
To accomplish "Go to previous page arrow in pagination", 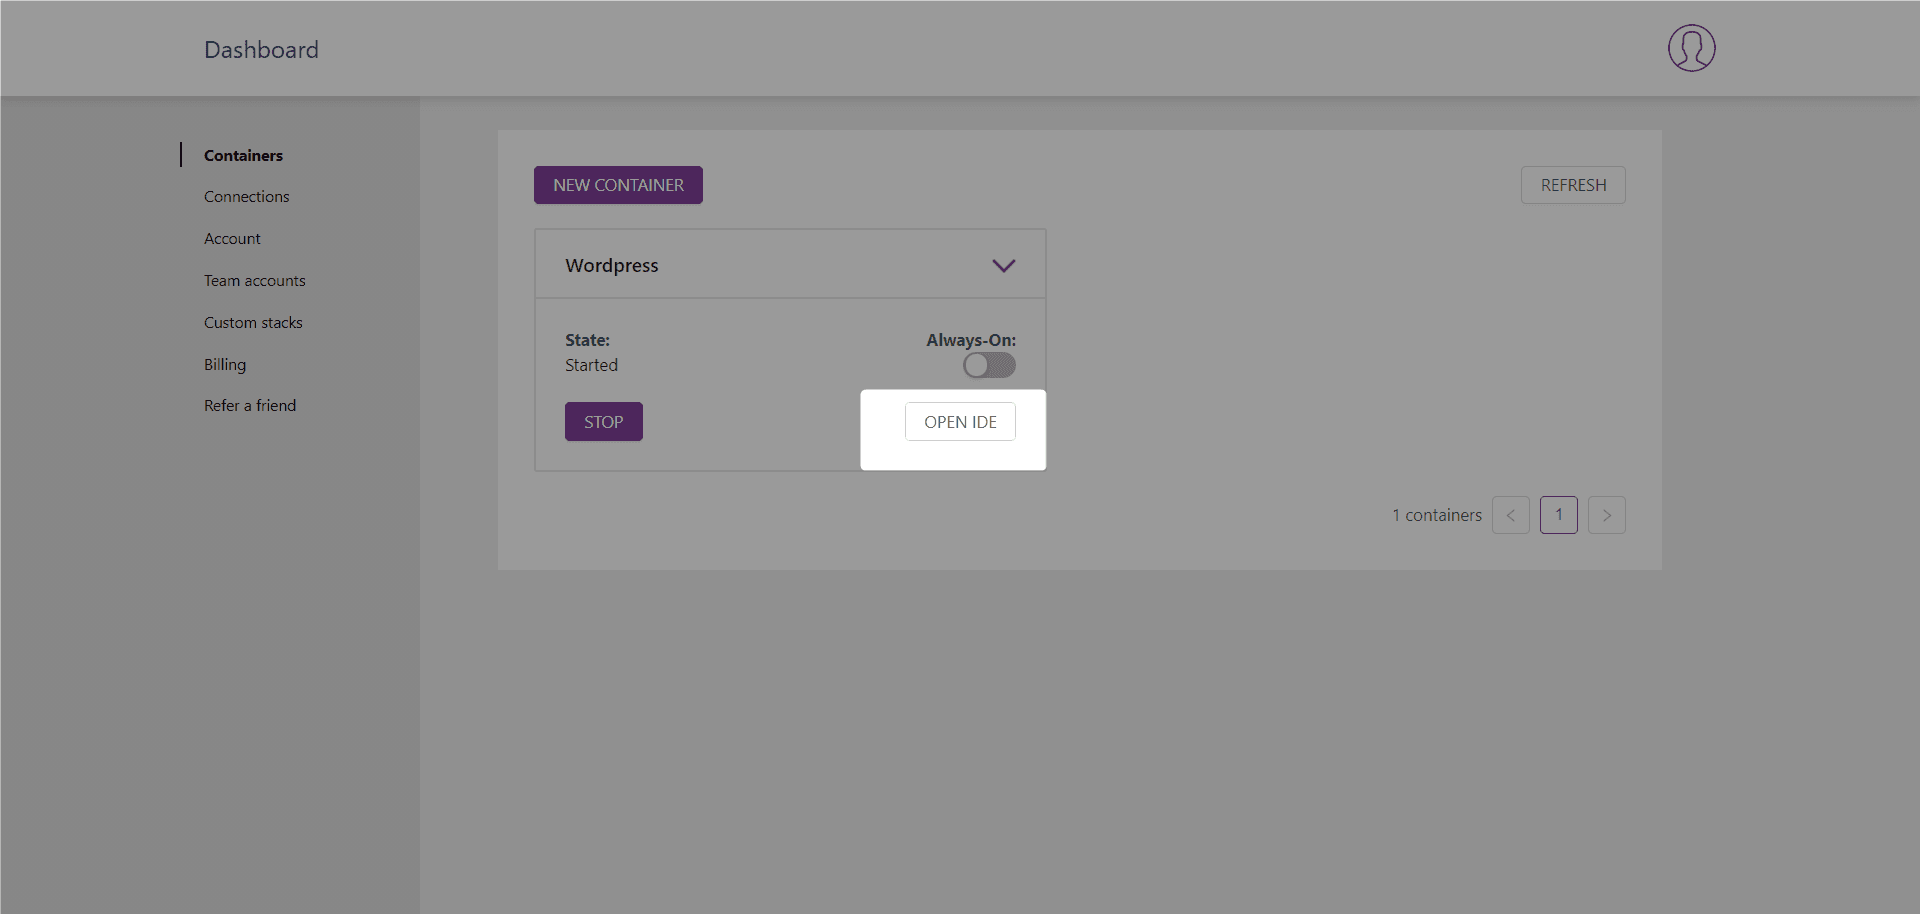I will (x=1510, y=515).
